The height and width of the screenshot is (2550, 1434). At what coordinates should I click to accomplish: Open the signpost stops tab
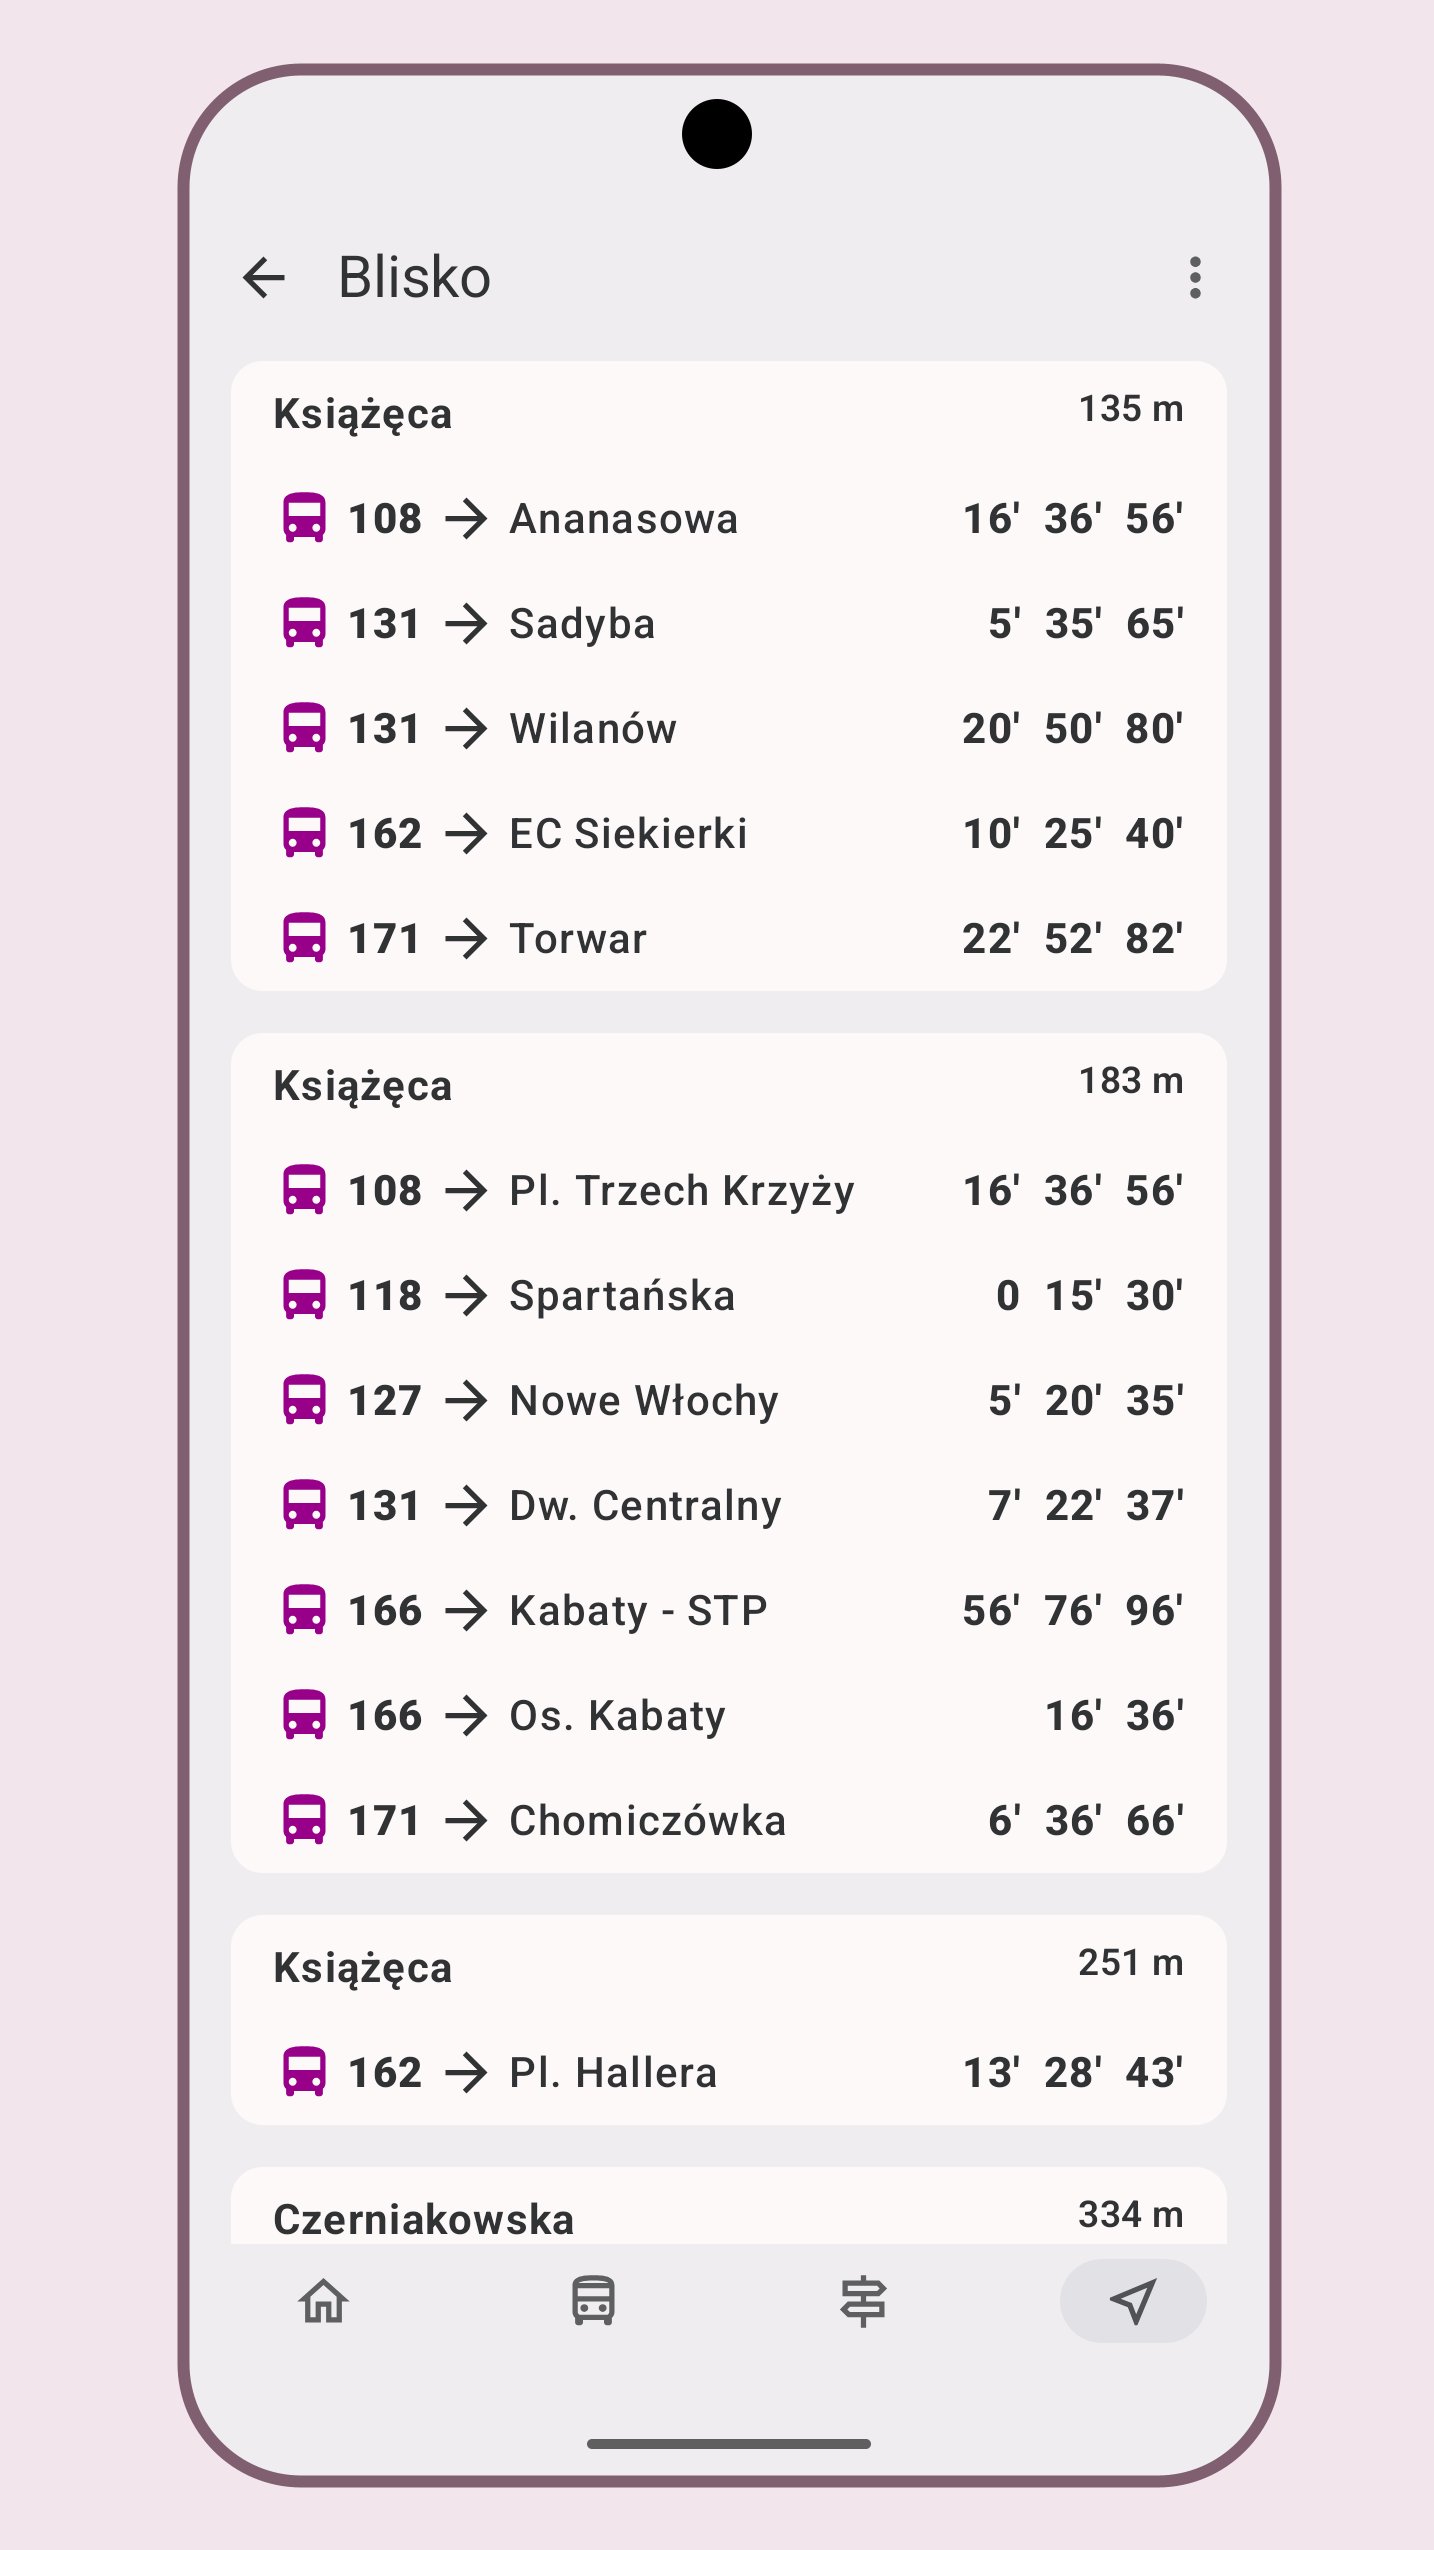863,2301
